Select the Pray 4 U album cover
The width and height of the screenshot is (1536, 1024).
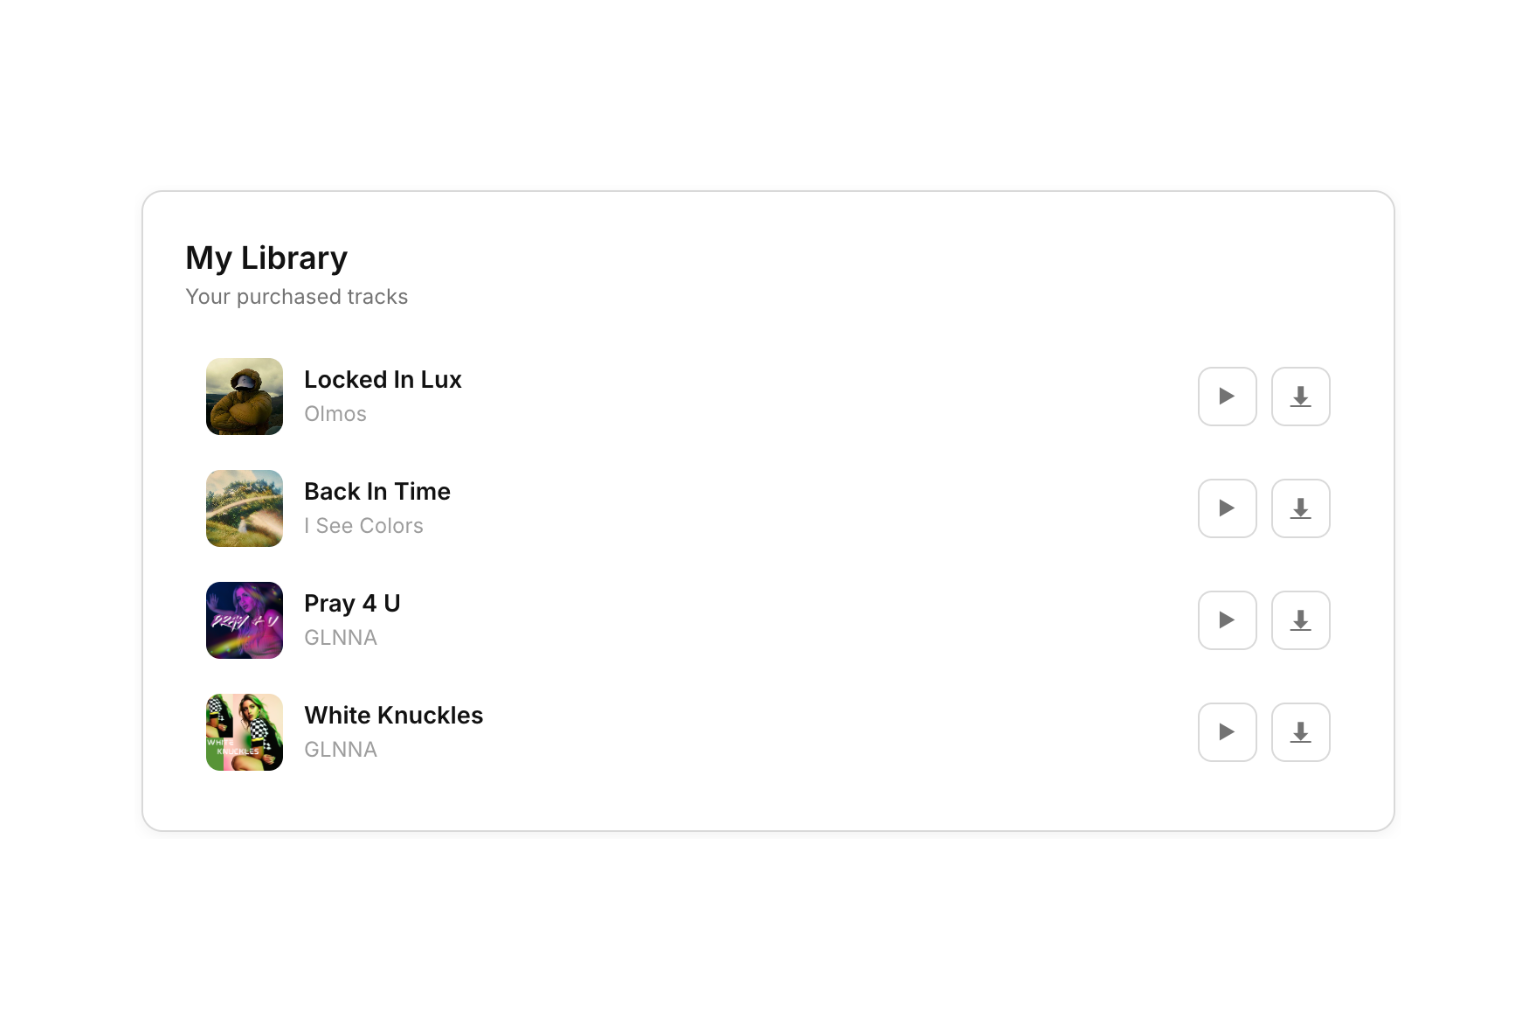244,620
